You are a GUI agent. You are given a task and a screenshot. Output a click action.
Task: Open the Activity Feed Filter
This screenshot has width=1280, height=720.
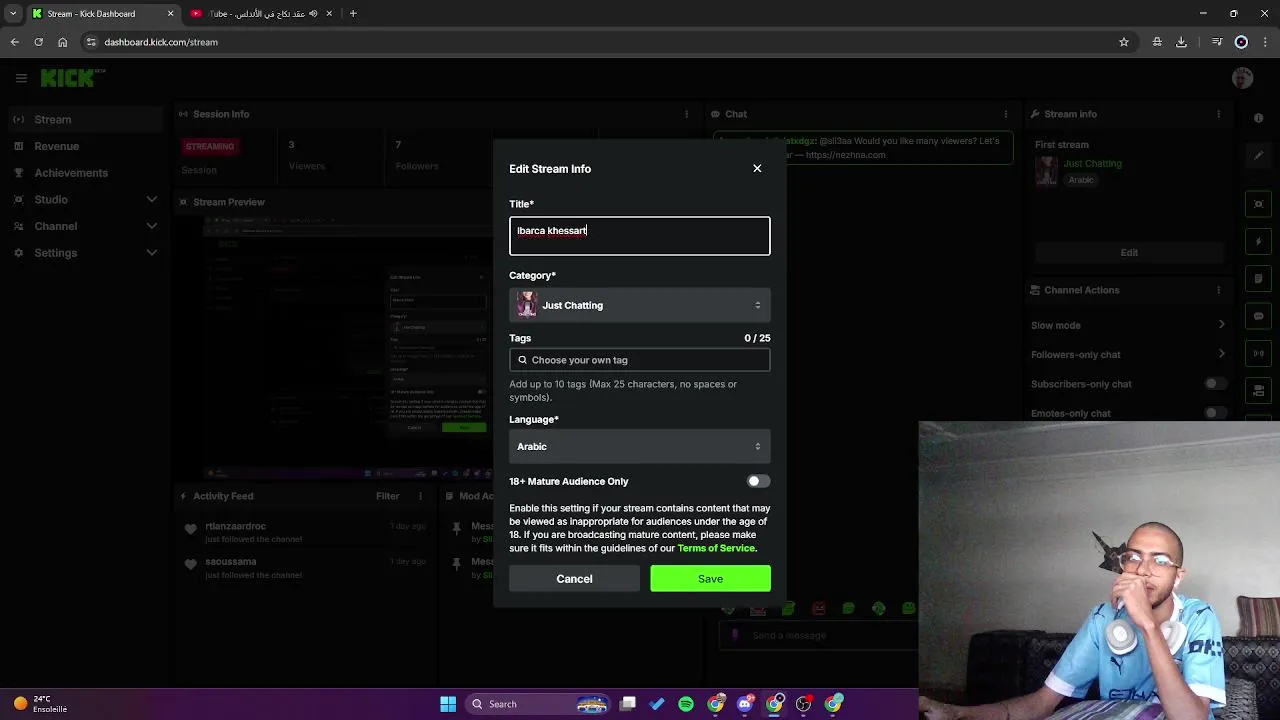[387, 496]
